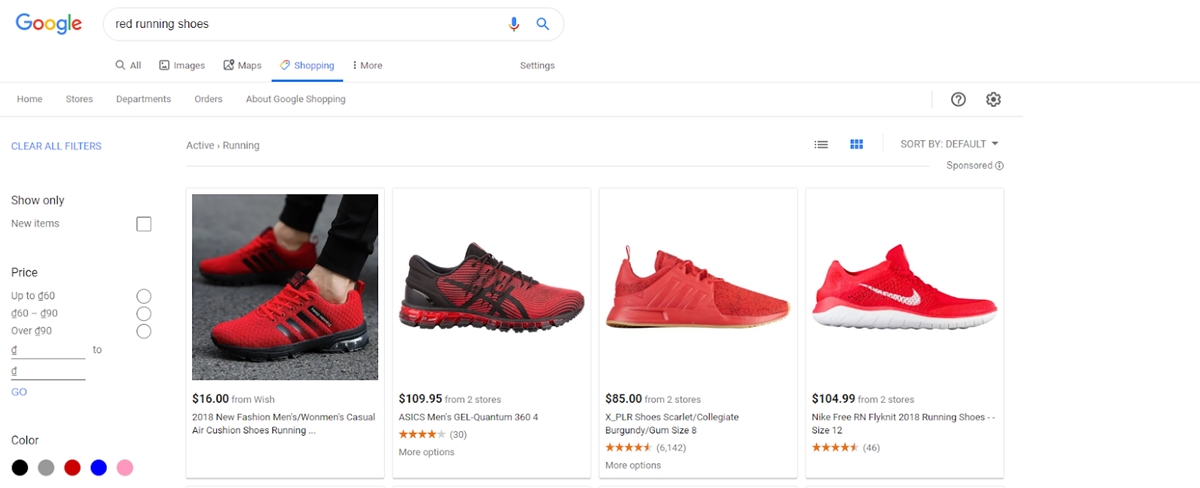Select the grid view layout icon
The image size is (1200, 488).
click(x=856, y=144)
